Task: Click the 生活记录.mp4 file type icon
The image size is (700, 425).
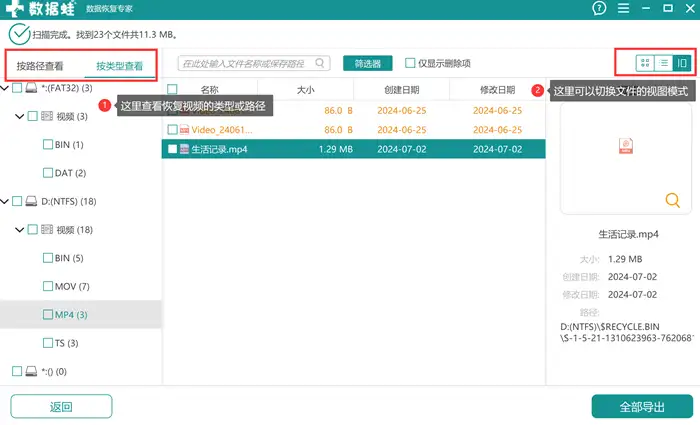Action: (x=184, y=149)
